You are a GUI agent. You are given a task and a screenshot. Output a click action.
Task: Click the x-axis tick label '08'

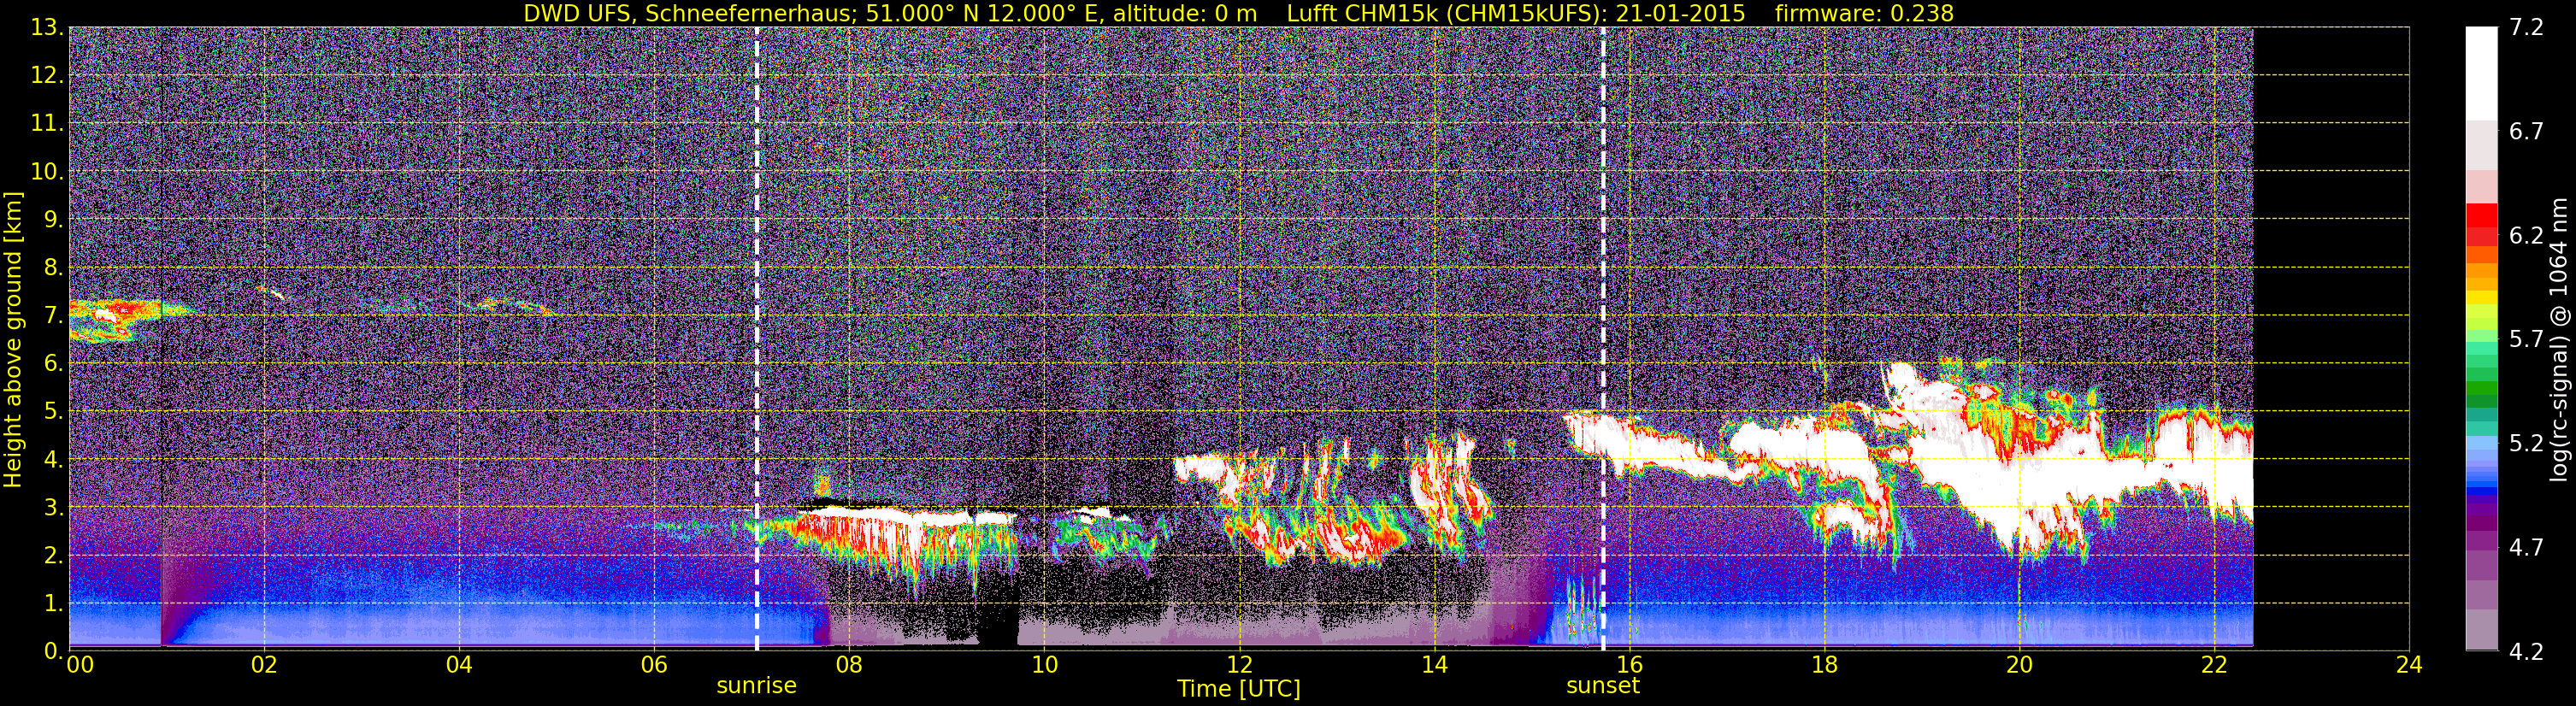pyautogui.click(x=849, y=665)
